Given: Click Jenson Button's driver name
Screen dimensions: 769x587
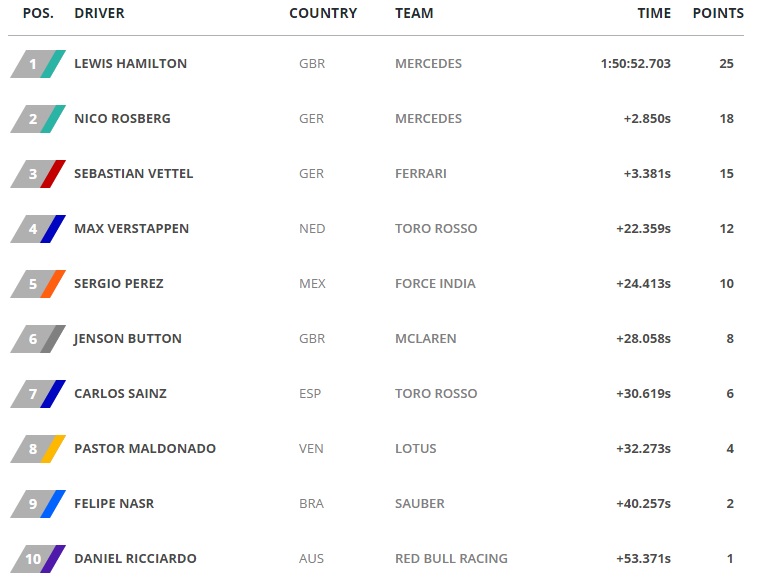Looking at the screenshot, I should [x=128, y=339].
